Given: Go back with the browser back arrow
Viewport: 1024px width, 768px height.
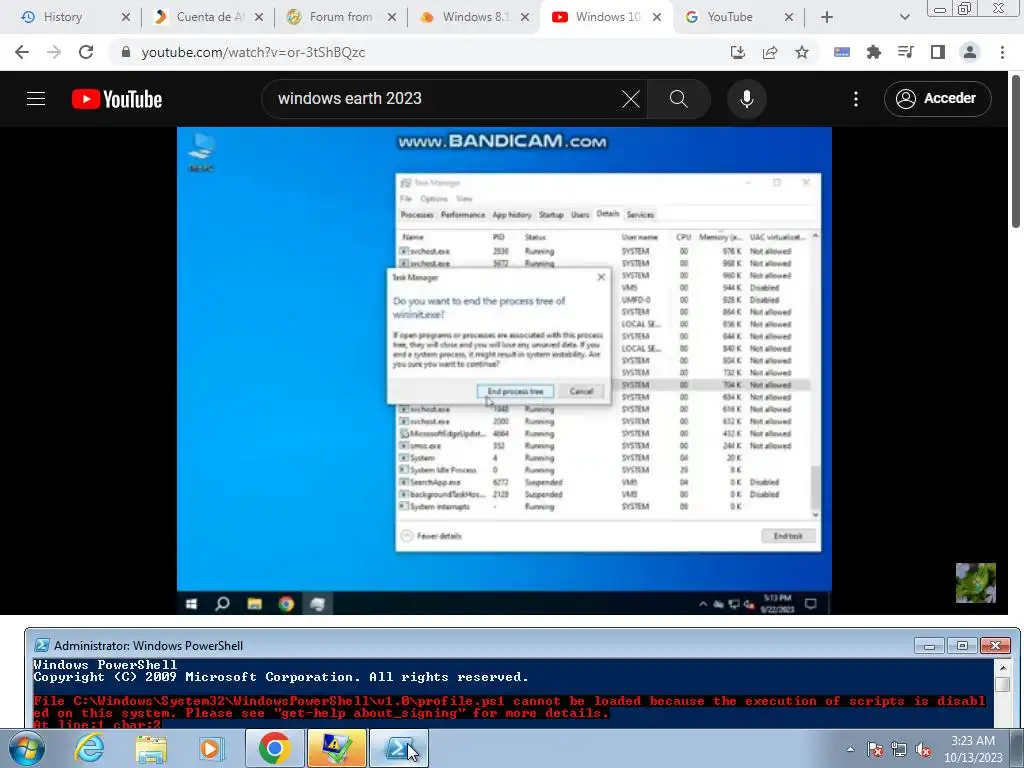Looking at the screenshot, I should tap(22, 52).
